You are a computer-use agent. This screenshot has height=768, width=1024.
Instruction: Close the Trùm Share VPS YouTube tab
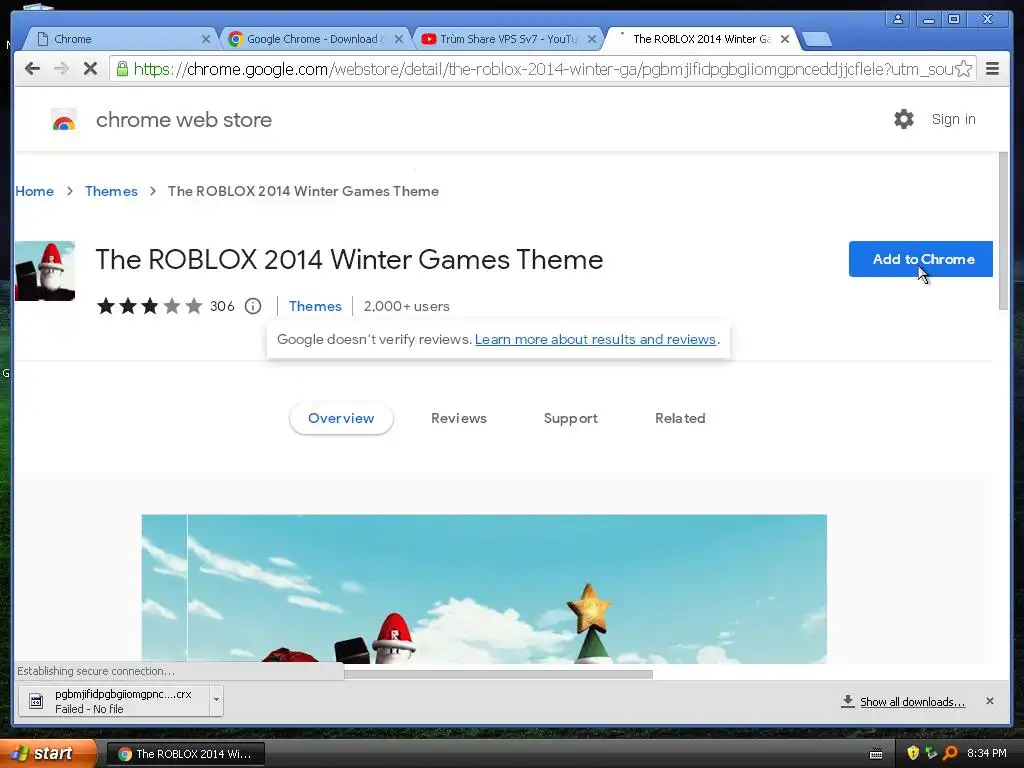pyautogui.click(x=592, y=39)
